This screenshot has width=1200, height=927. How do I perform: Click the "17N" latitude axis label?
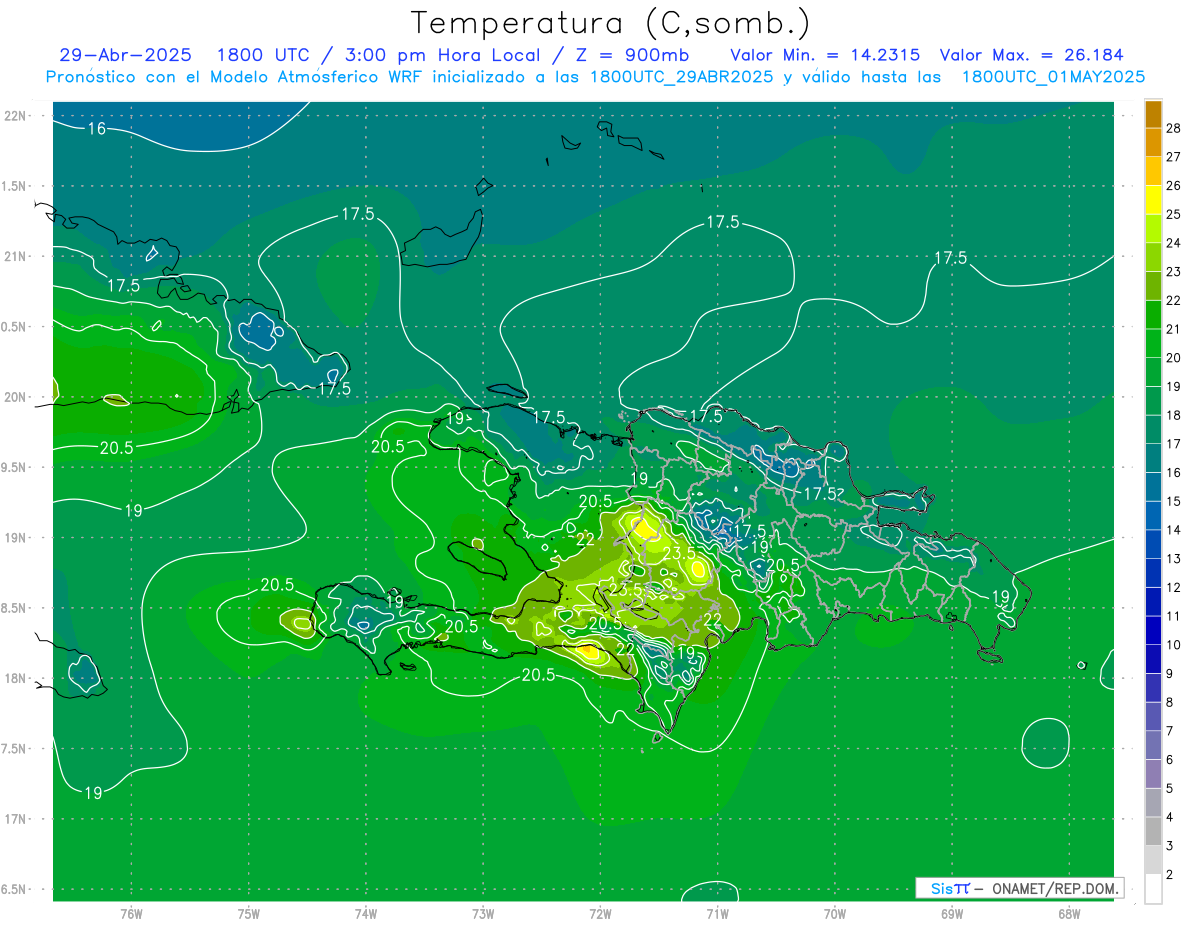point(15,819)
